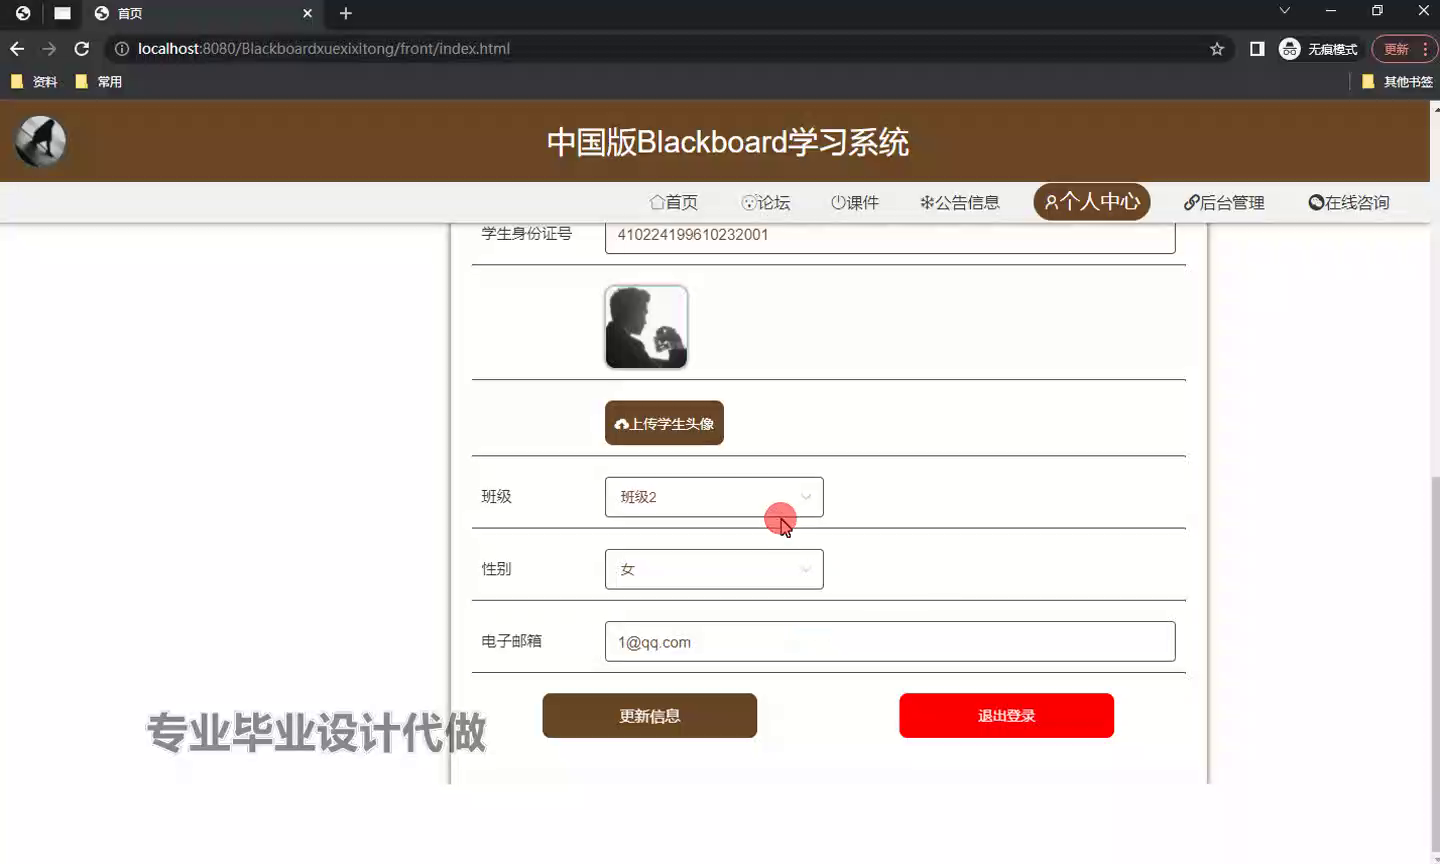Click the site logo avatar in header
The height and width of the screenshot is (864, 1440).
tap(40, 141)
